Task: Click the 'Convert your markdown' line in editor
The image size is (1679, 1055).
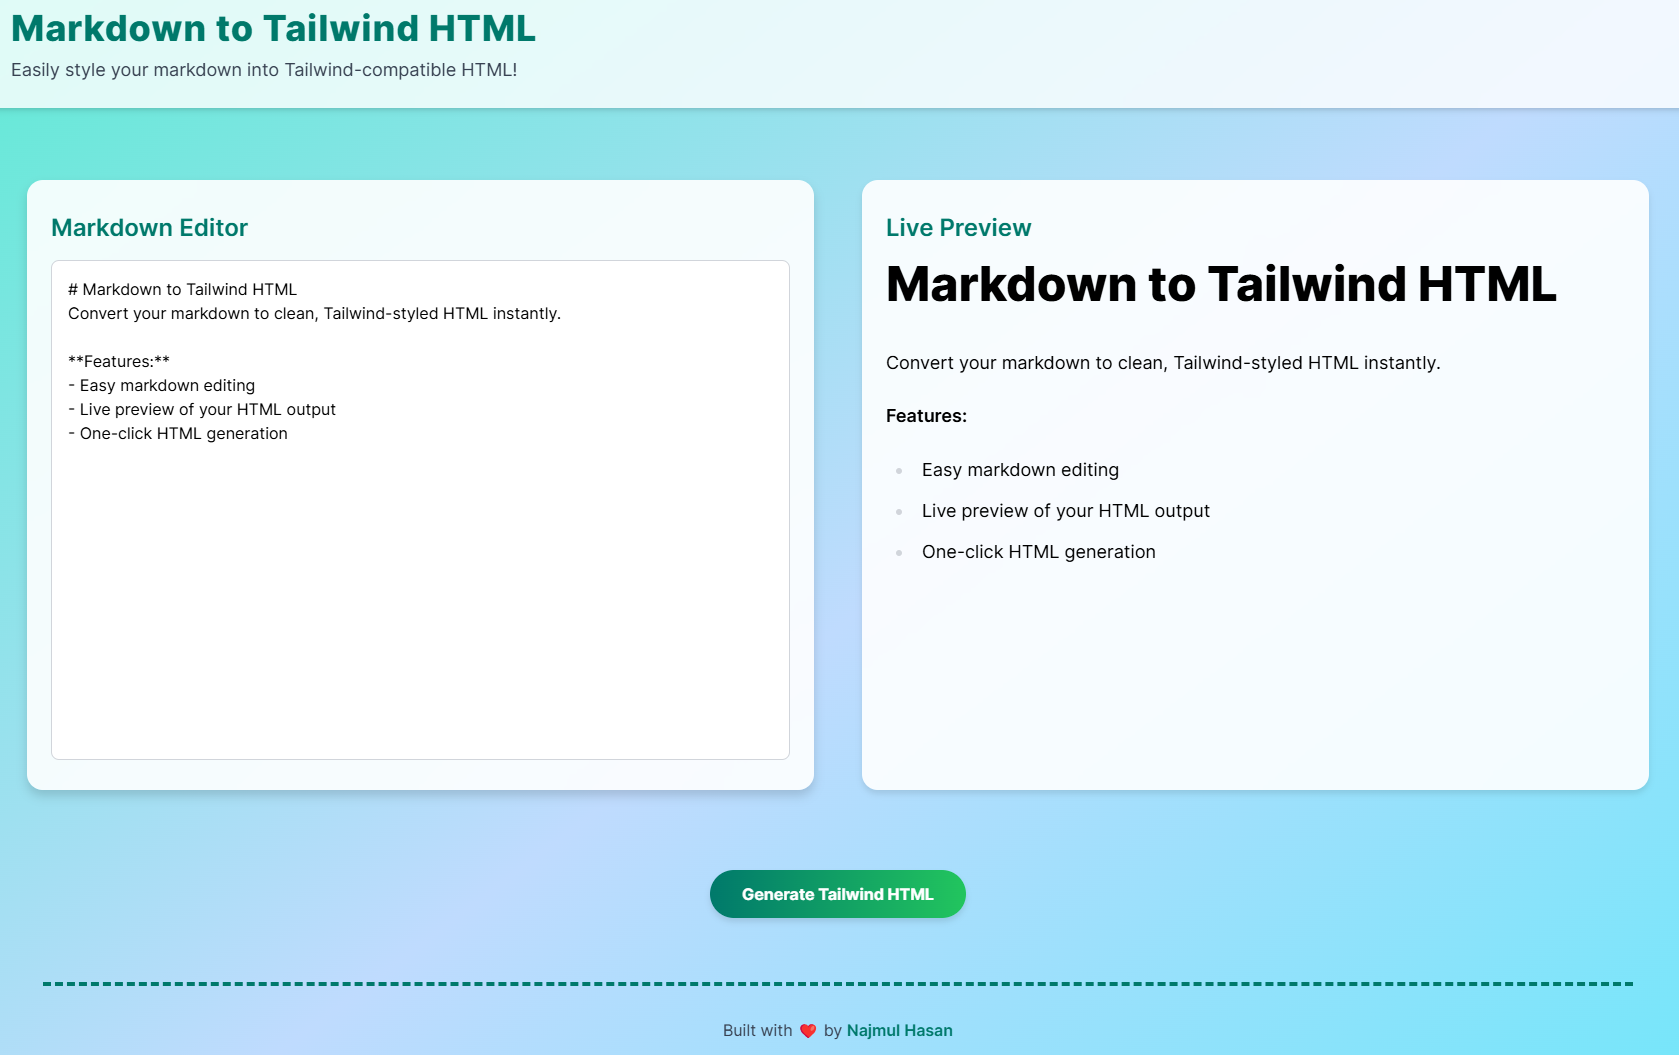Action: point(314,313)
